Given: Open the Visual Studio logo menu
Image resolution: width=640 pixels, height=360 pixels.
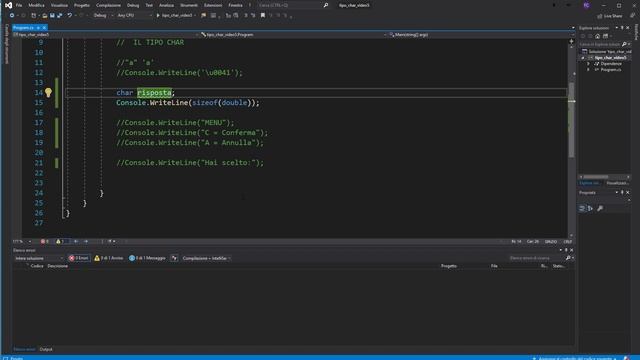Looking at the screenshot, I should click(8, 5).
